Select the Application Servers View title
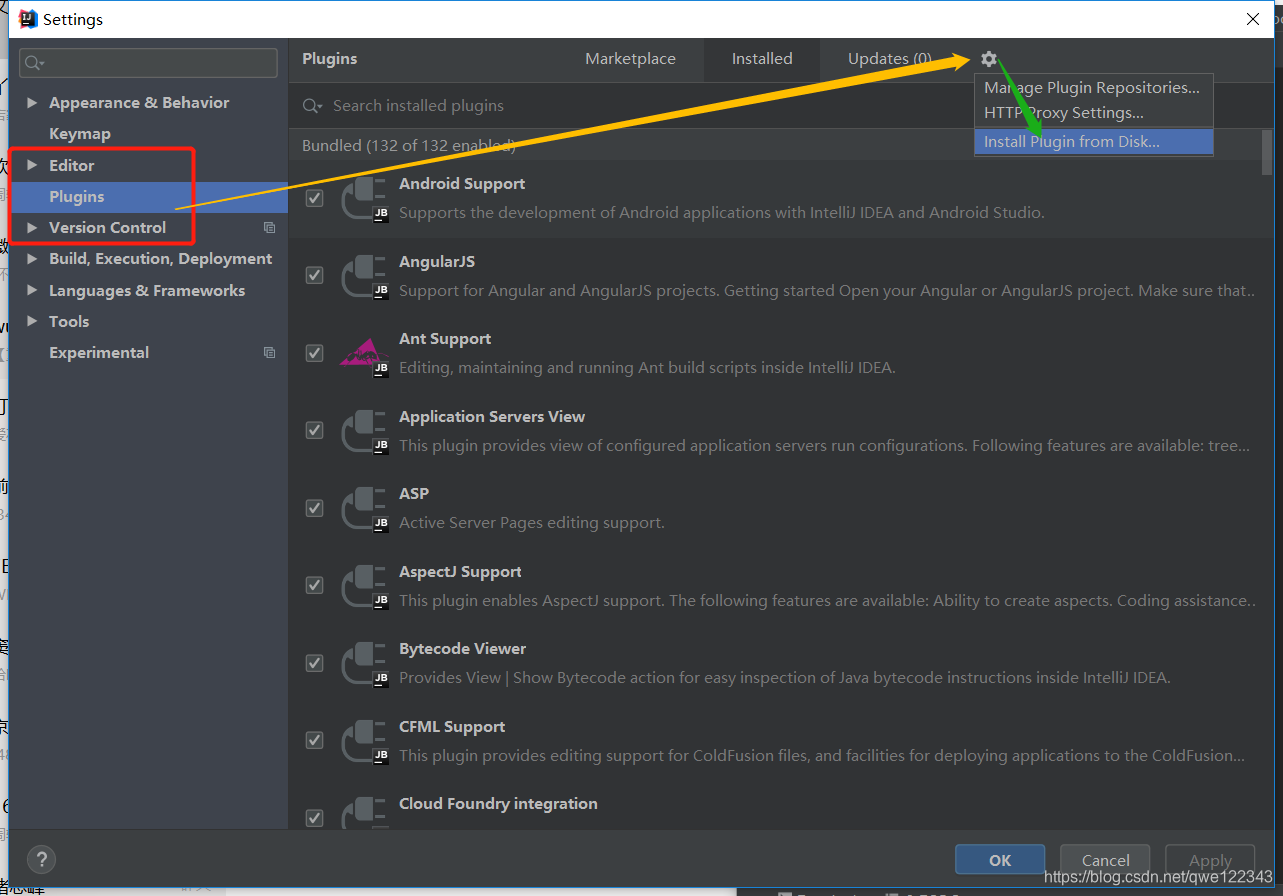This screenshot has width=1283, height=896. (492, 417)
